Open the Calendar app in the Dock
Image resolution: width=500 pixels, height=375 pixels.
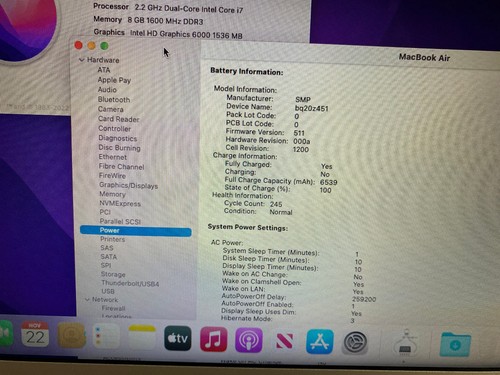(x=35, y=335)
